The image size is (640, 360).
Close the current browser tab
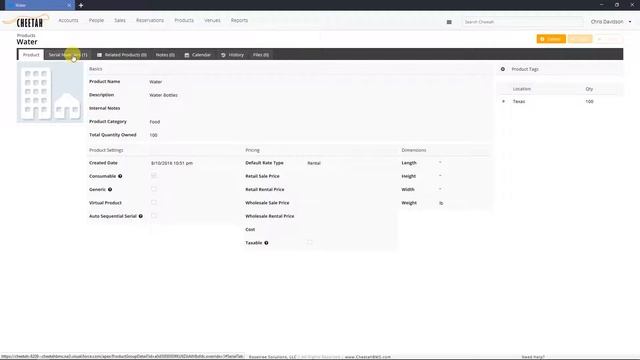[69, 5]
